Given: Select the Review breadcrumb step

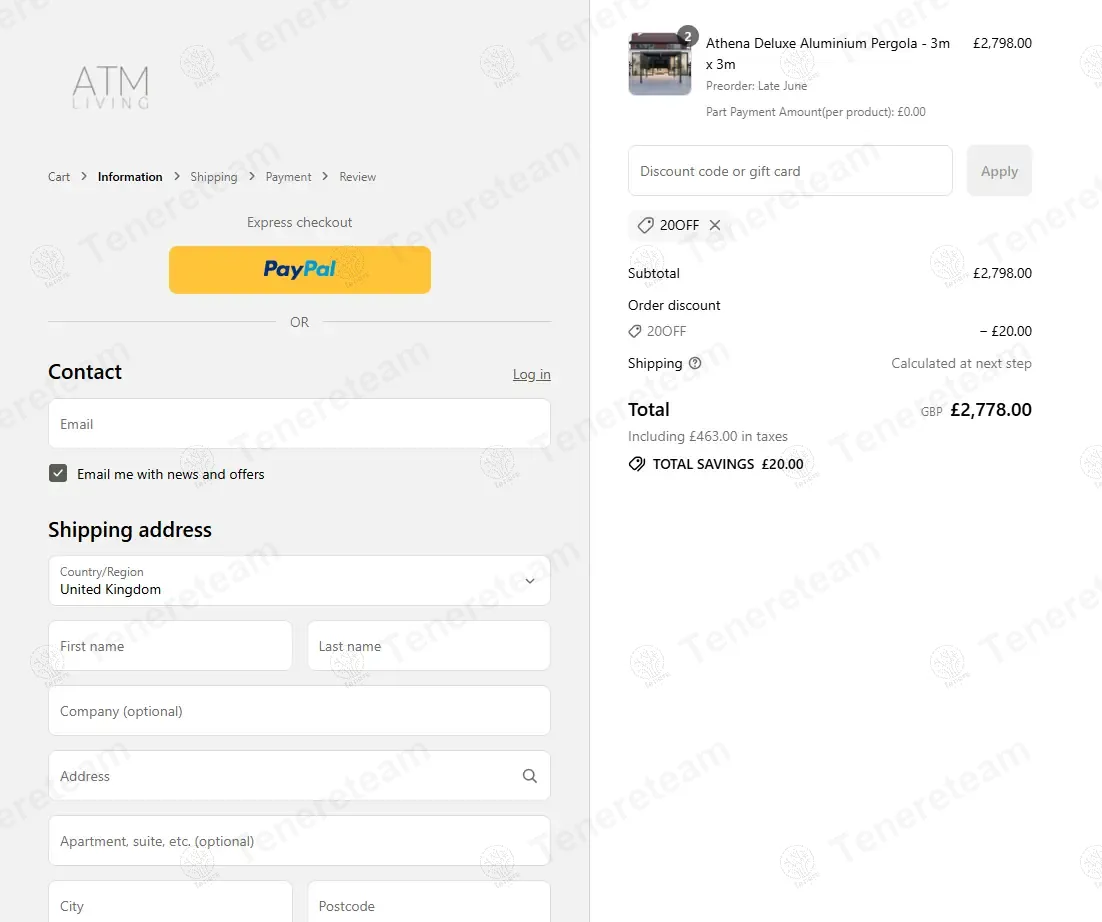Looking at the screenshot, I should [358, 177].
